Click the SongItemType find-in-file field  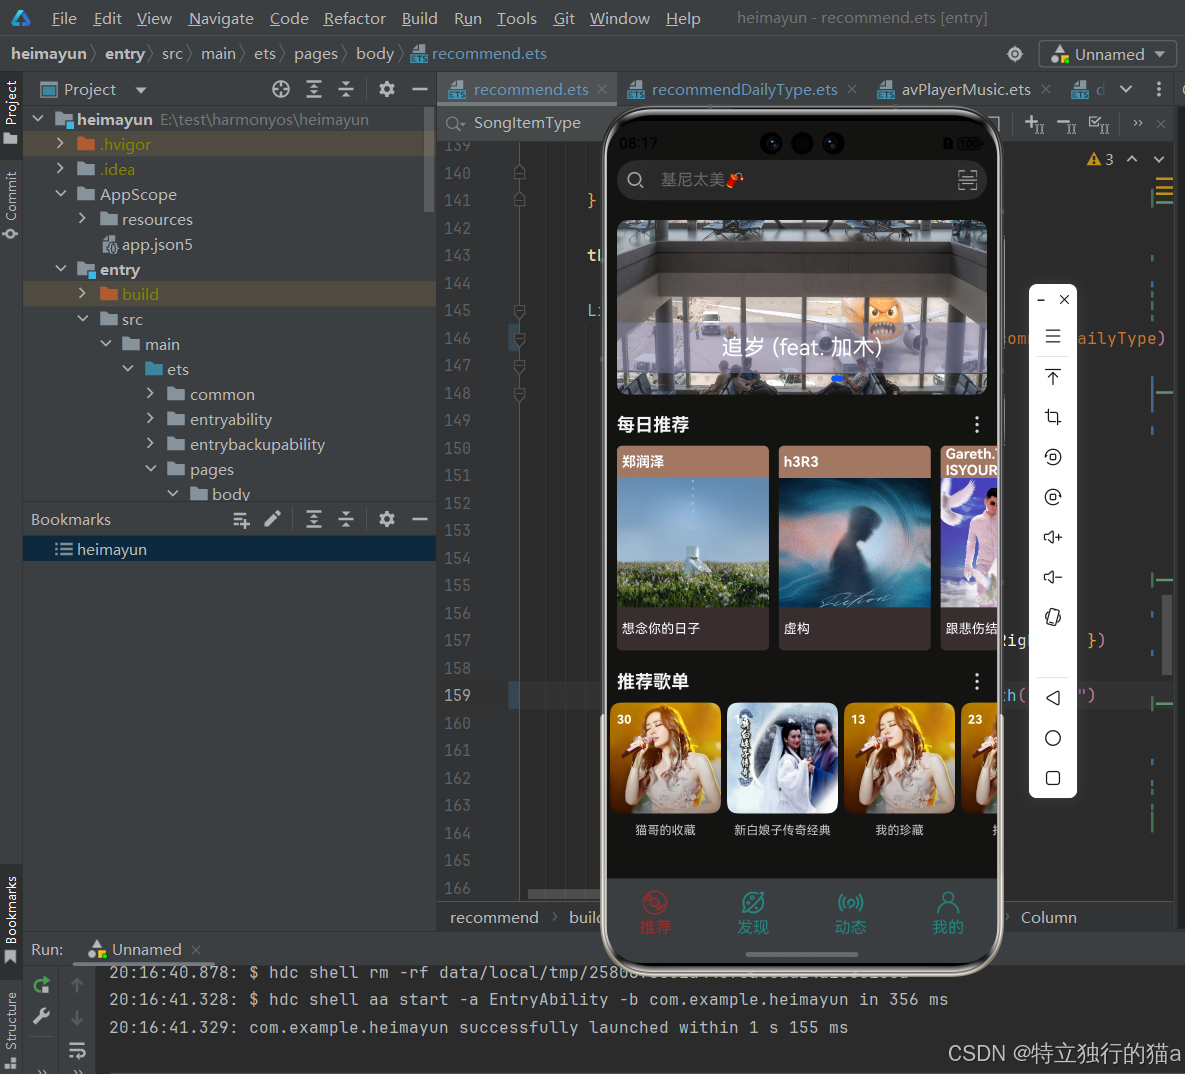click(529, 122)
